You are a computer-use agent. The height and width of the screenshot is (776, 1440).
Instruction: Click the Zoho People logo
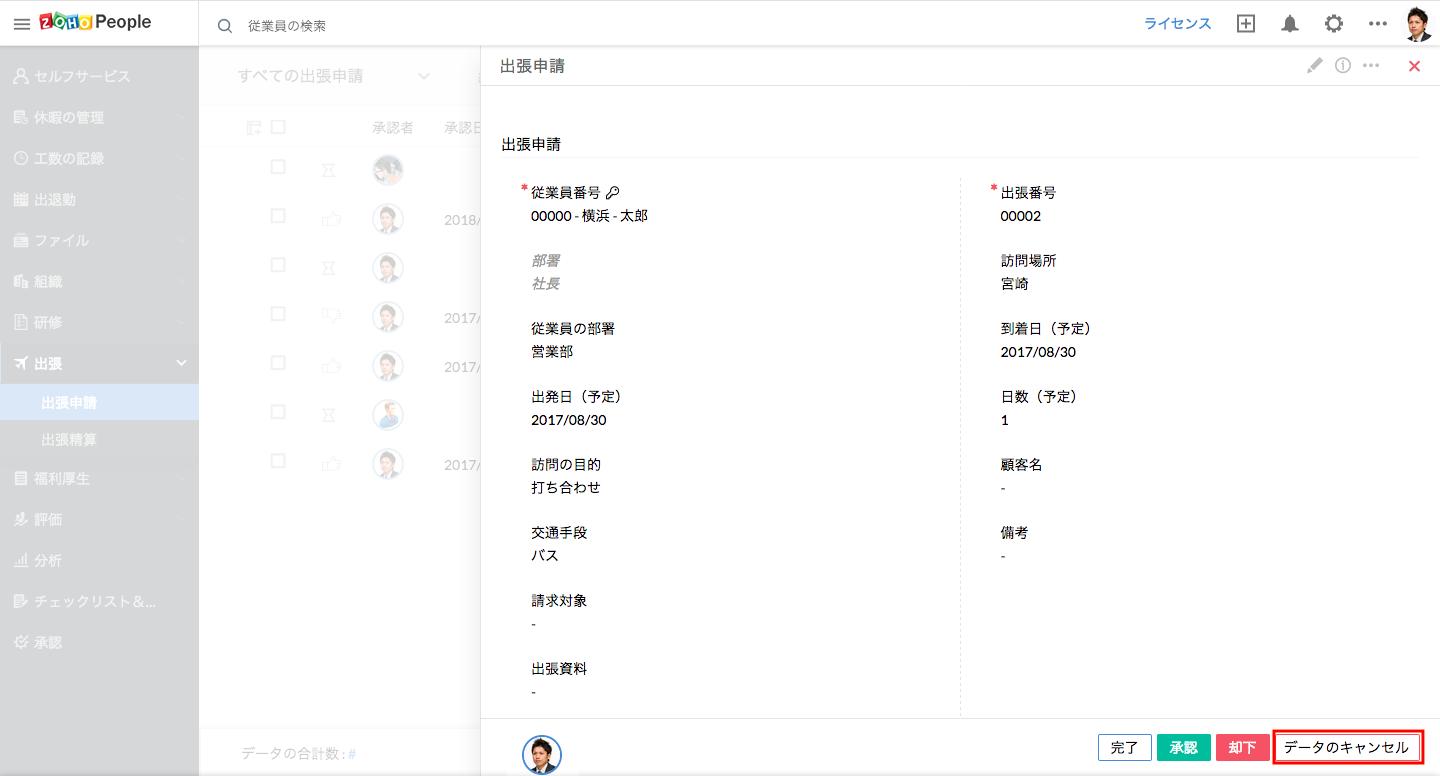coord(96,23)
